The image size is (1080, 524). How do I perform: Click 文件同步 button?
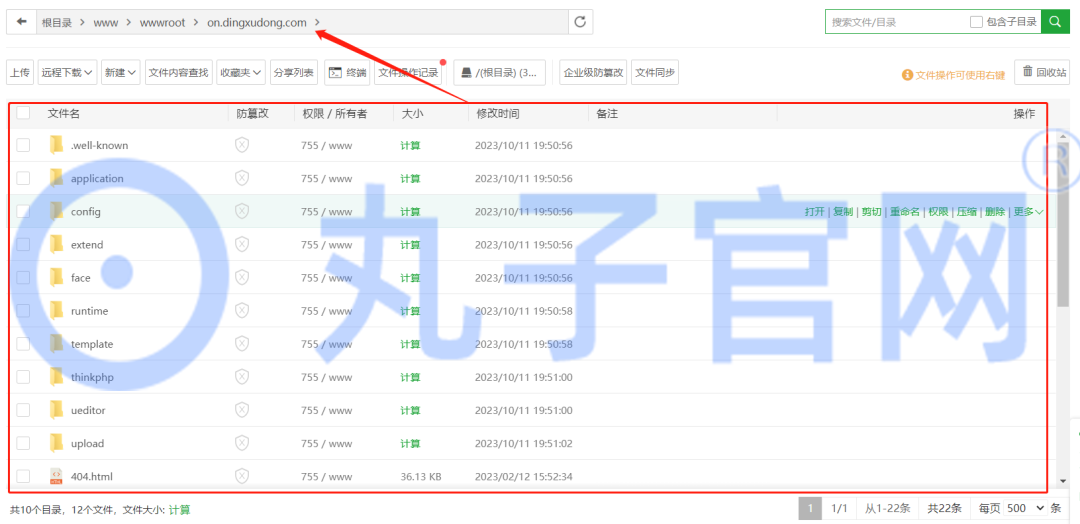tap(654, 72)
